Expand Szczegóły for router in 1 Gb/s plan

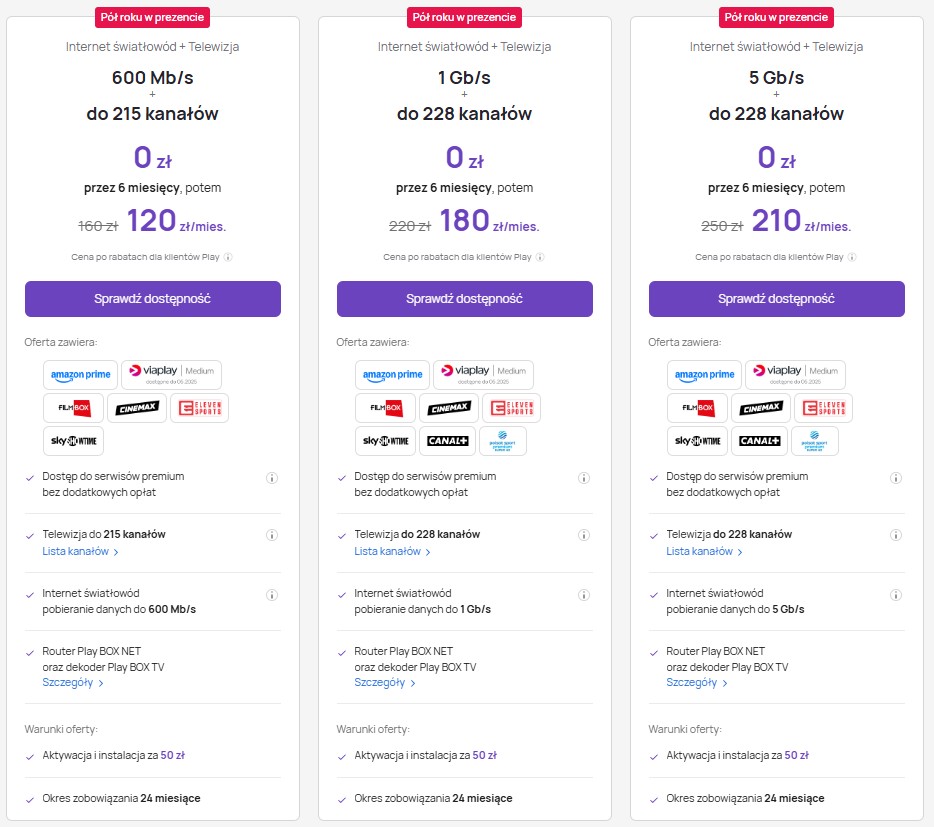point(385,683)
